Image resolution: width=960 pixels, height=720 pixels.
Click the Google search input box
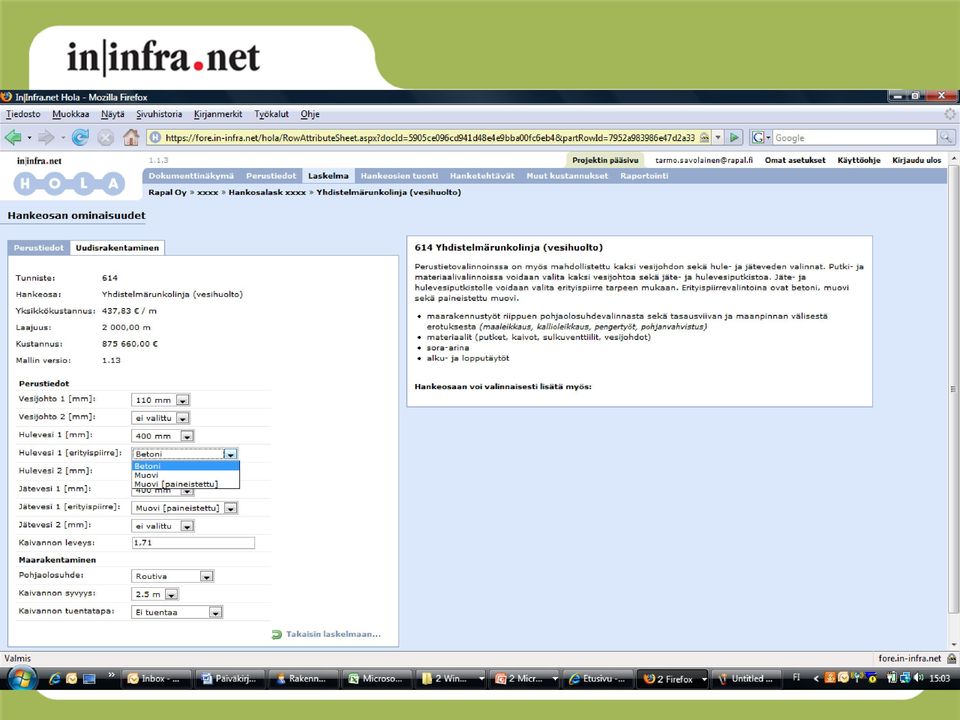click(855, 138)
